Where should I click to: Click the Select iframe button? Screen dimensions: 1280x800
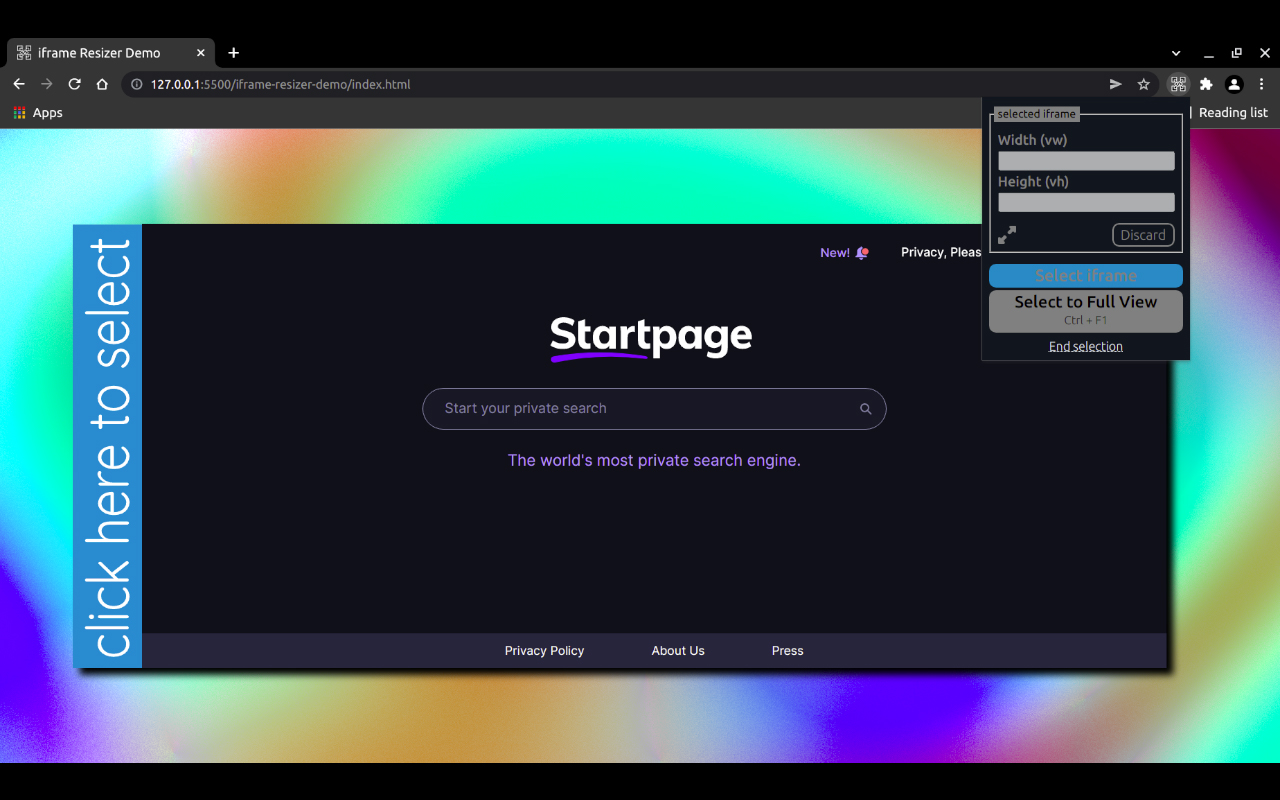pos(1086,276)
